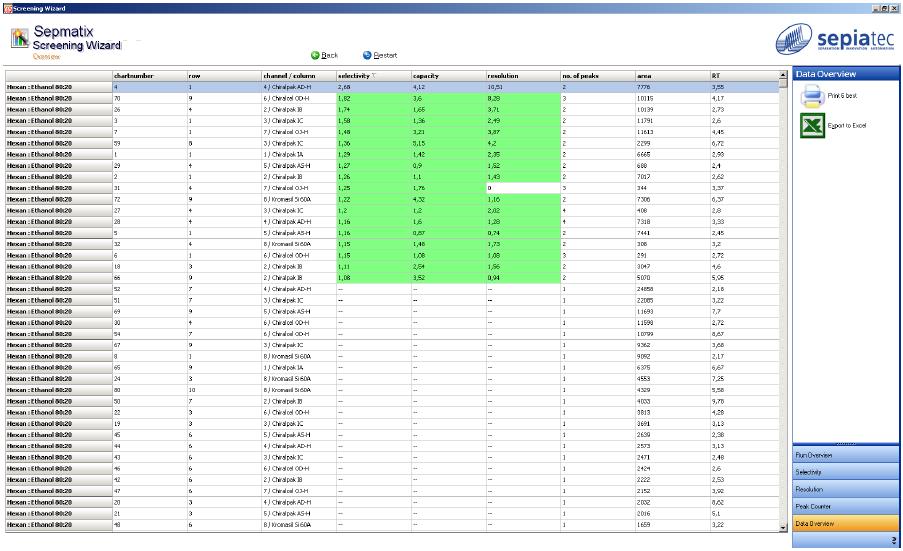Viewport: 903px width, 551px height.
Task: Select the Peak Counter navigation tab
Action: click(845, 506)
